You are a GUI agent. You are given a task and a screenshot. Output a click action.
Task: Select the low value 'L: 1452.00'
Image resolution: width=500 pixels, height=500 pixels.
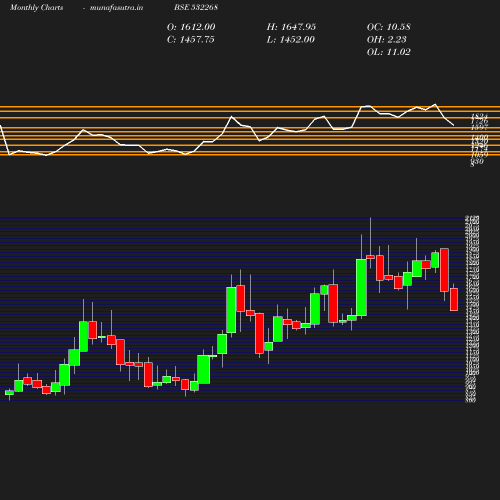(x=290, y=39)
